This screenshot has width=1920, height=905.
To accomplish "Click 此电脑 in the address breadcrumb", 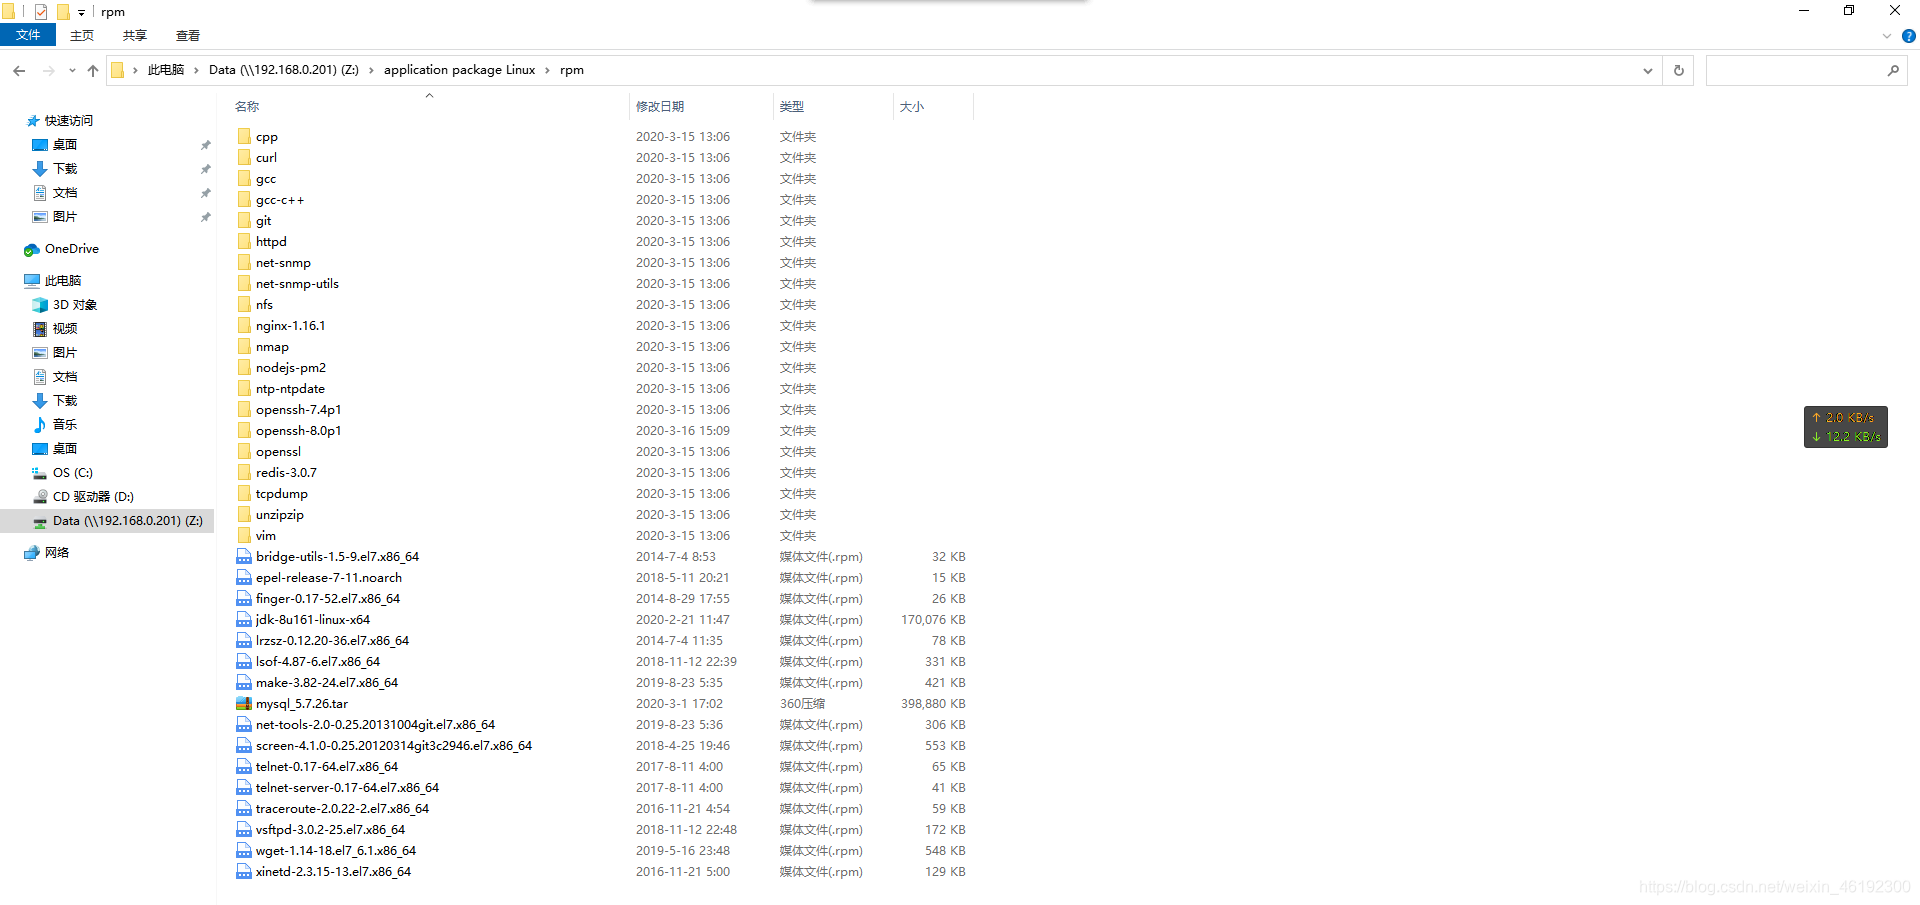I will [x=166, y=70].
